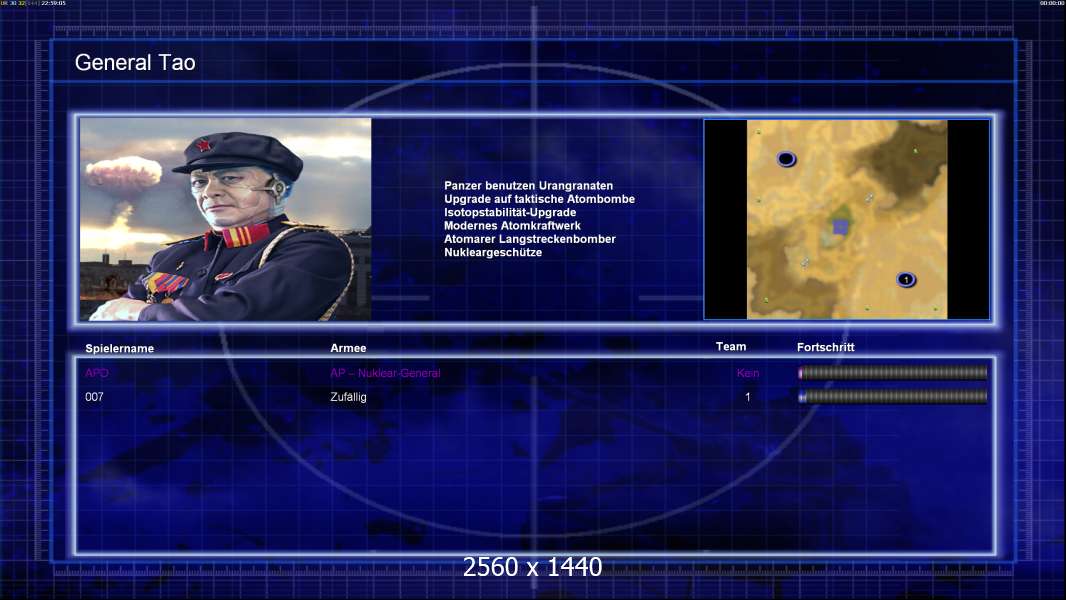Click army "AP – Nuklear-General"
Viewport: 1066px width, 600px height.
tap(385, 373)
